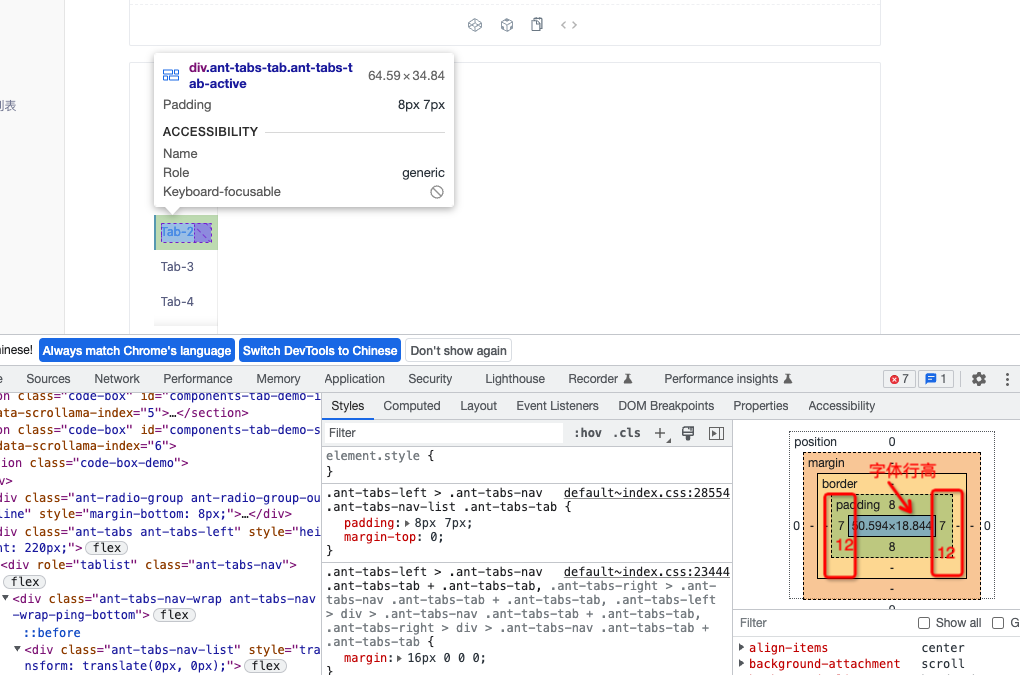
Task: Click the box model position label
Action: pyautogui.click(x=815, y=442)
